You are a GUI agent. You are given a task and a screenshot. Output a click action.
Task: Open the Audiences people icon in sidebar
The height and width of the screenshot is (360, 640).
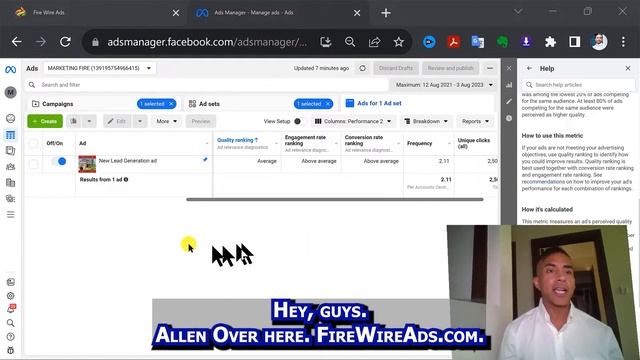(11, 167)
